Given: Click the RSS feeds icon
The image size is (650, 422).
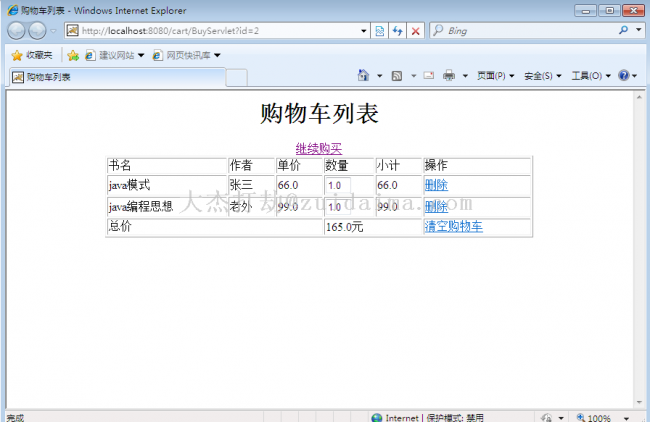Looking at the screenshot, I should point(396,76).
